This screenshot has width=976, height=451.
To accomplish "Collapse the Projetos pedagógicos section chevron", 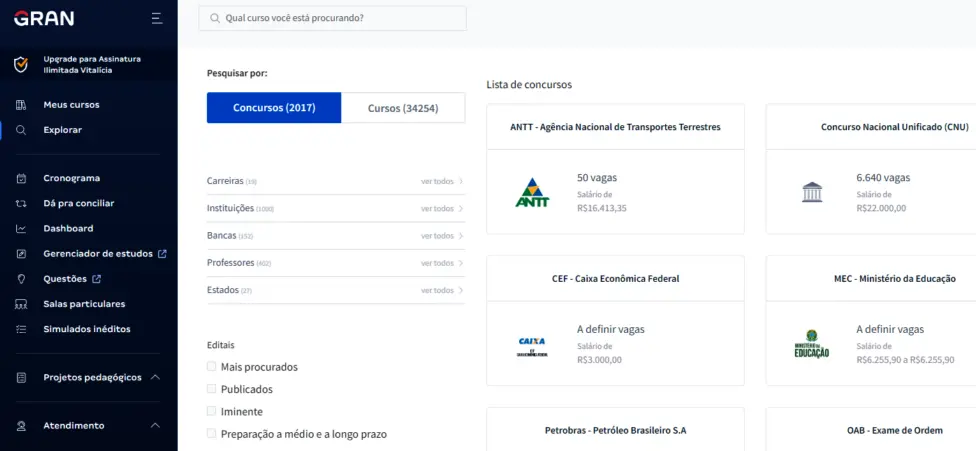I will coord(155,377).
